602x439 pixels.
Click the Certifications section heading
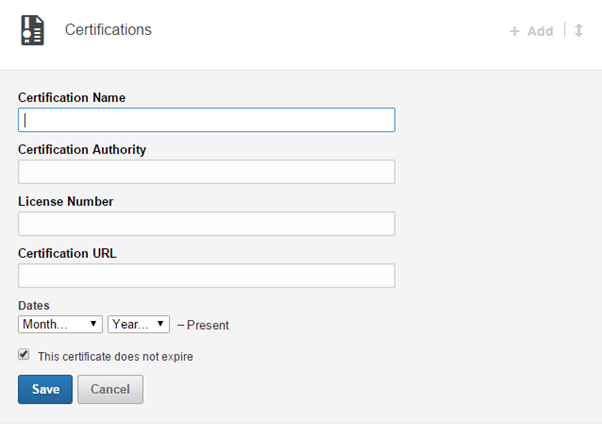coord(108,30)
